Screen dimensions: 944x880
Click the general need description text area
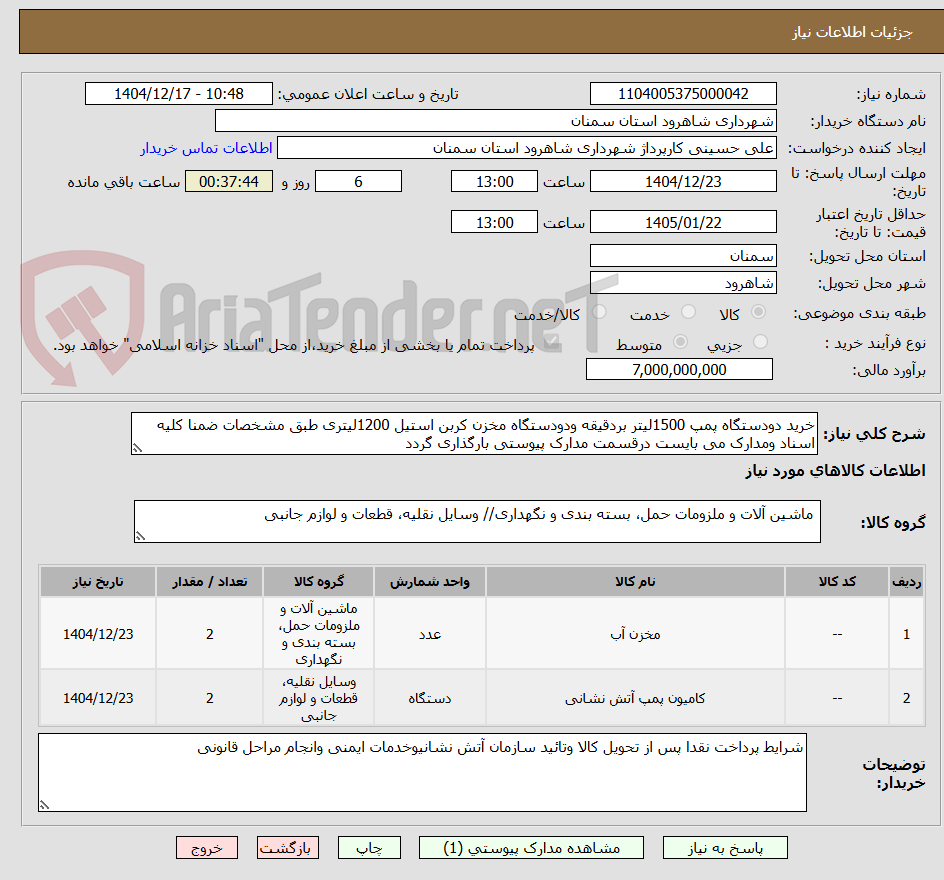click(x=474, y=433)
